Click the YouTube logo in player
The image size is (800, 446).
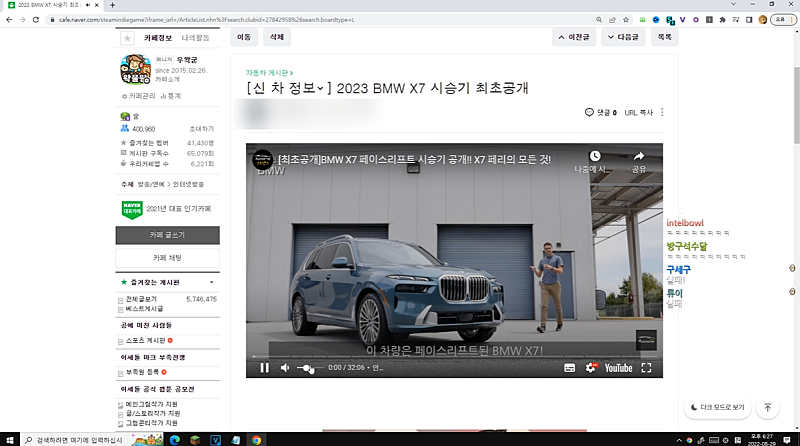[618, 368]
